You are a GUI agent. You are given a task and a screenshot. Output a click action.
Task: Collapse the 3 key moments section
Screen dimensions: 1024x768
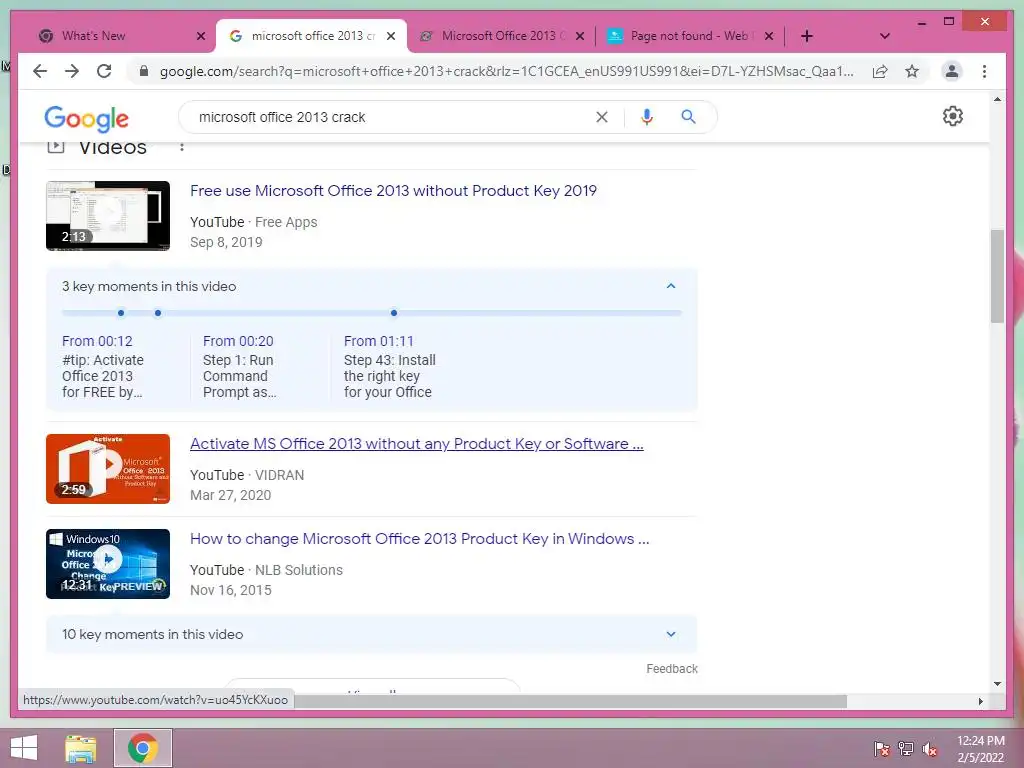(671, 286)
